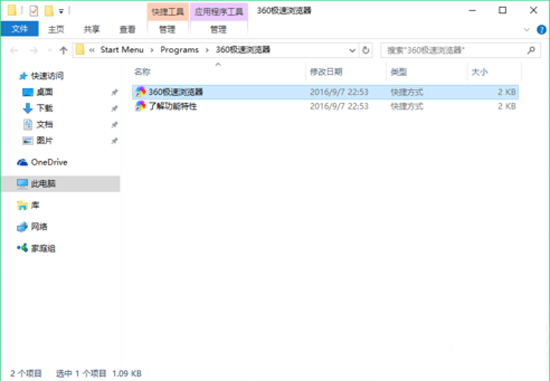Sort by the 修改日期 column header
Screen dimensions: 550x381
point(326,72)
